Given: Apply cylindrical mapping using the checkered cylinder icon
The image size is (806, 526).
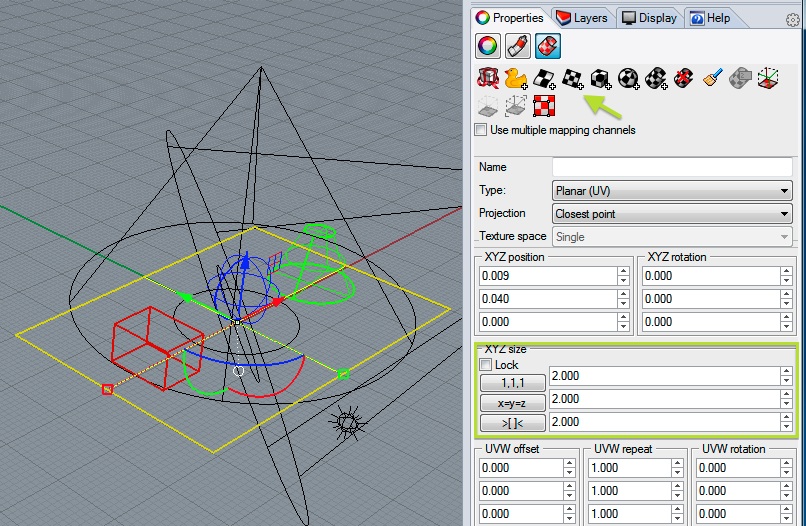Looking at the screenshot, I should click(656, 78).
